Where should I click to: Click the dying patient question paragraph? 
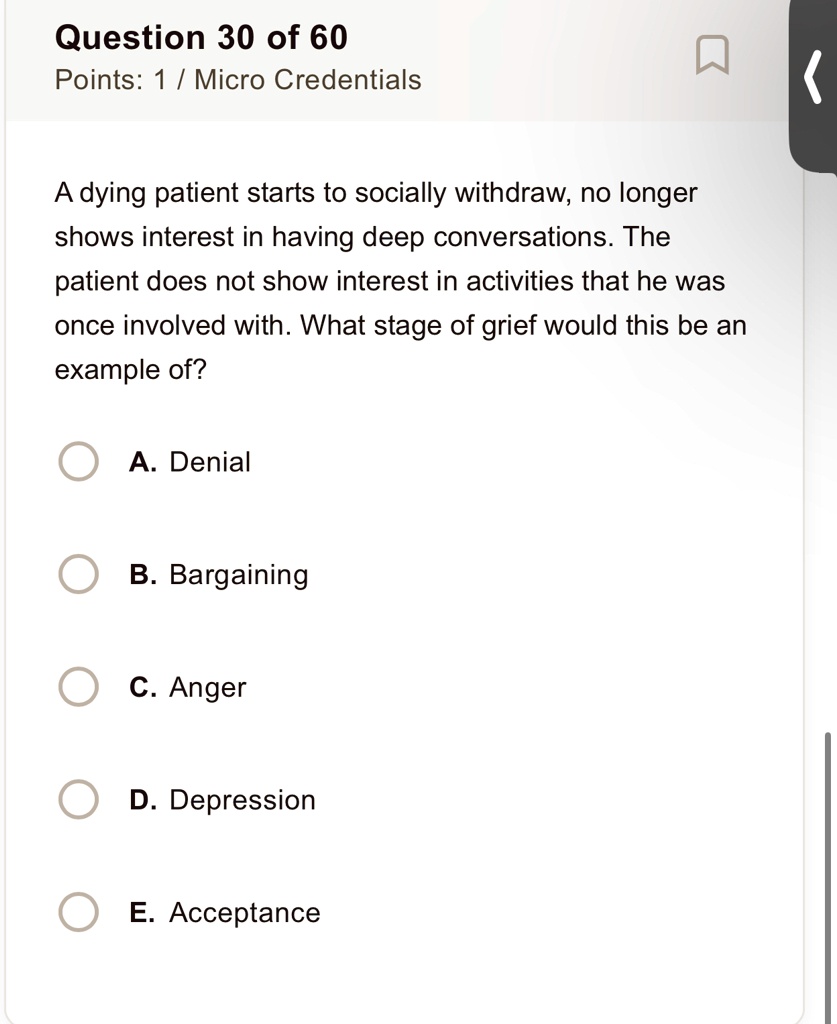tap(400, 281)
